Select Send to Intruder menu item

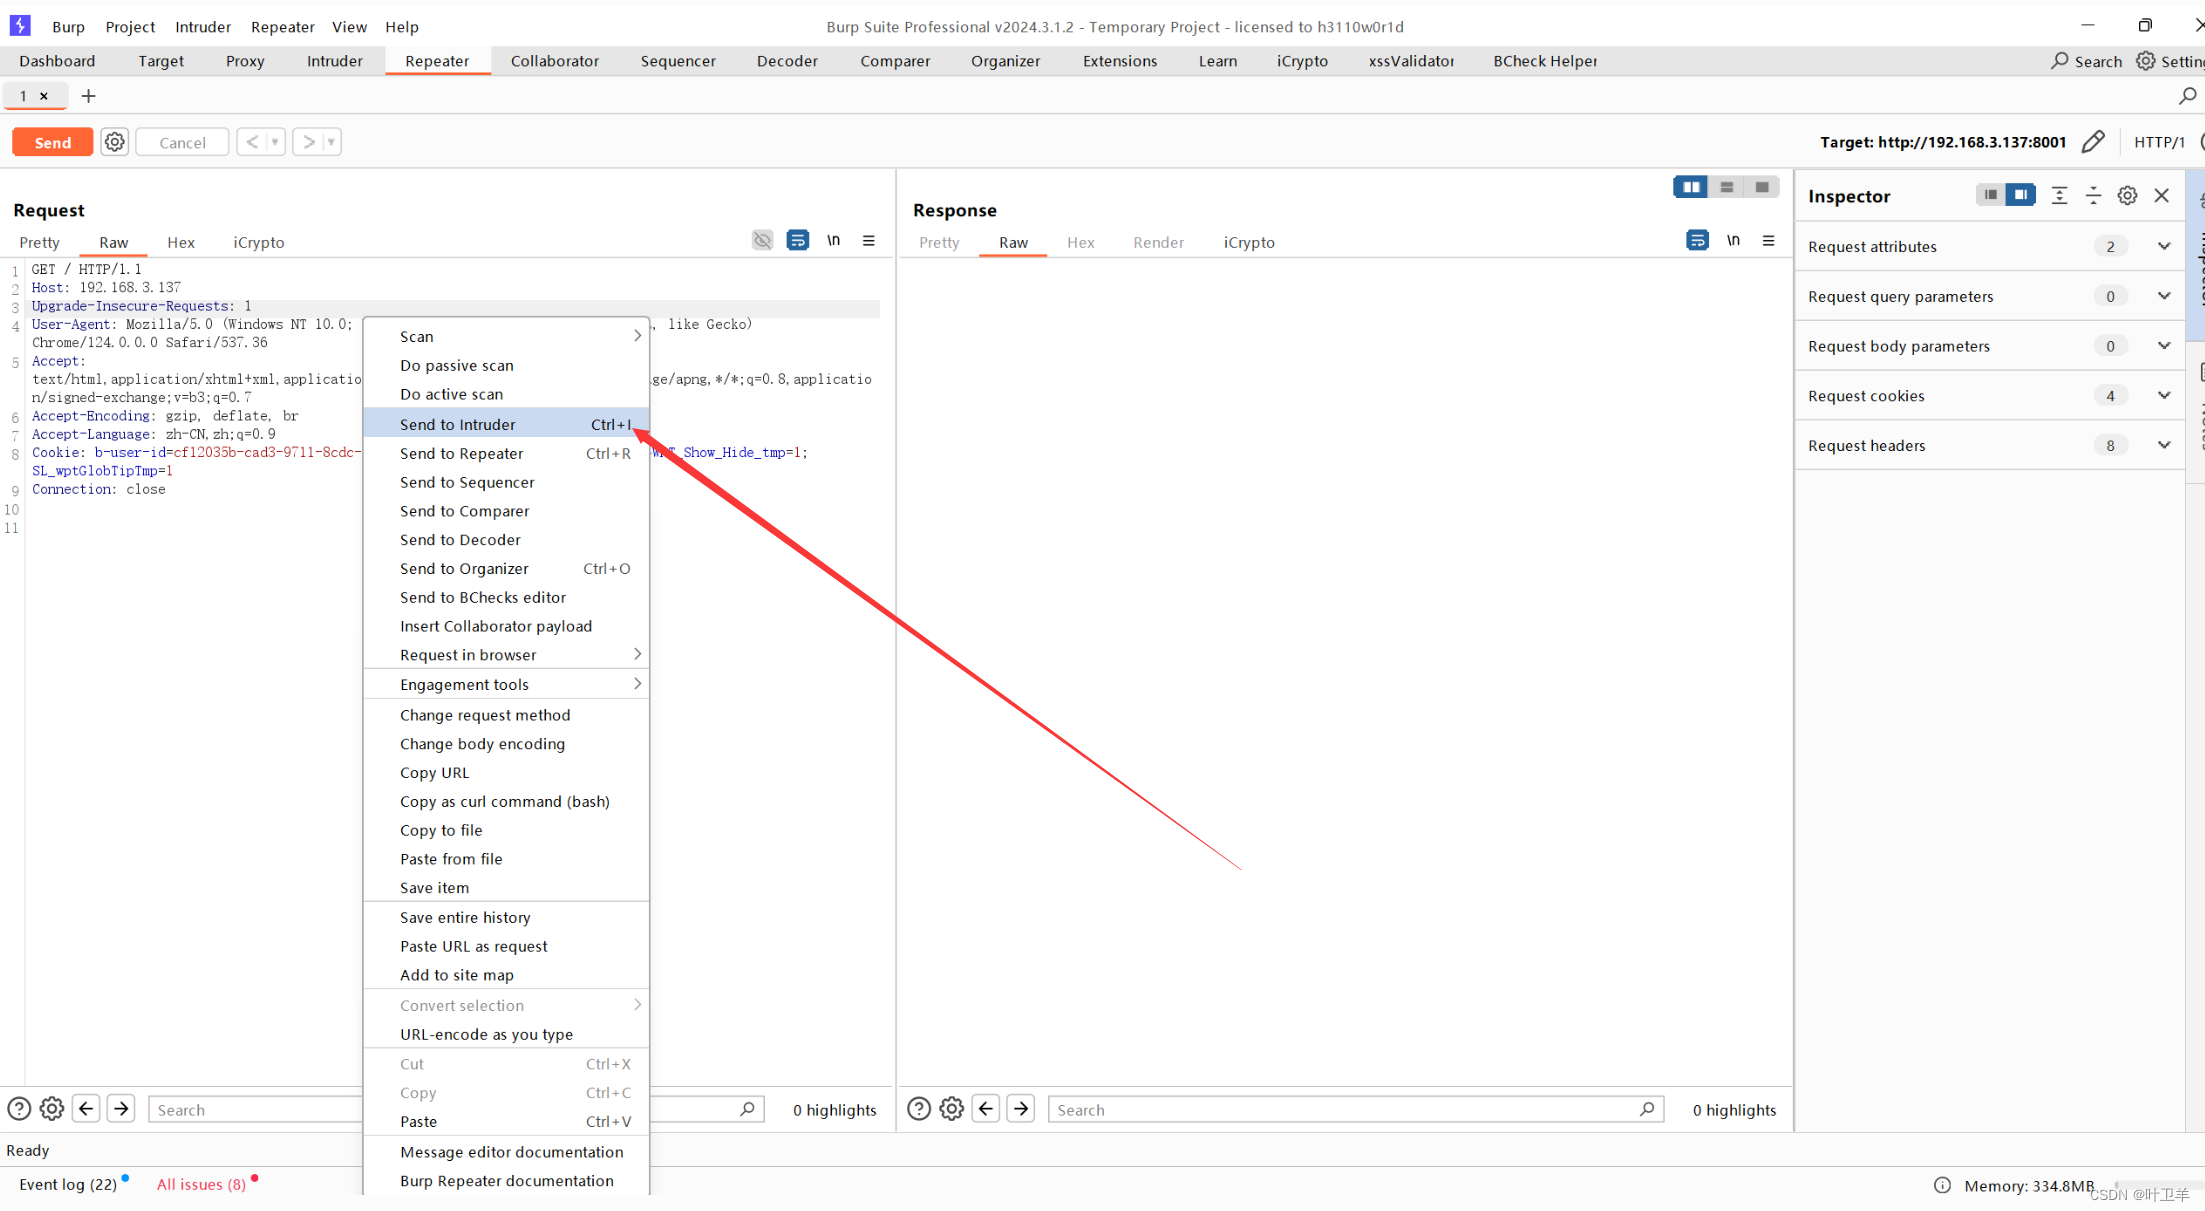pos(507,424)
